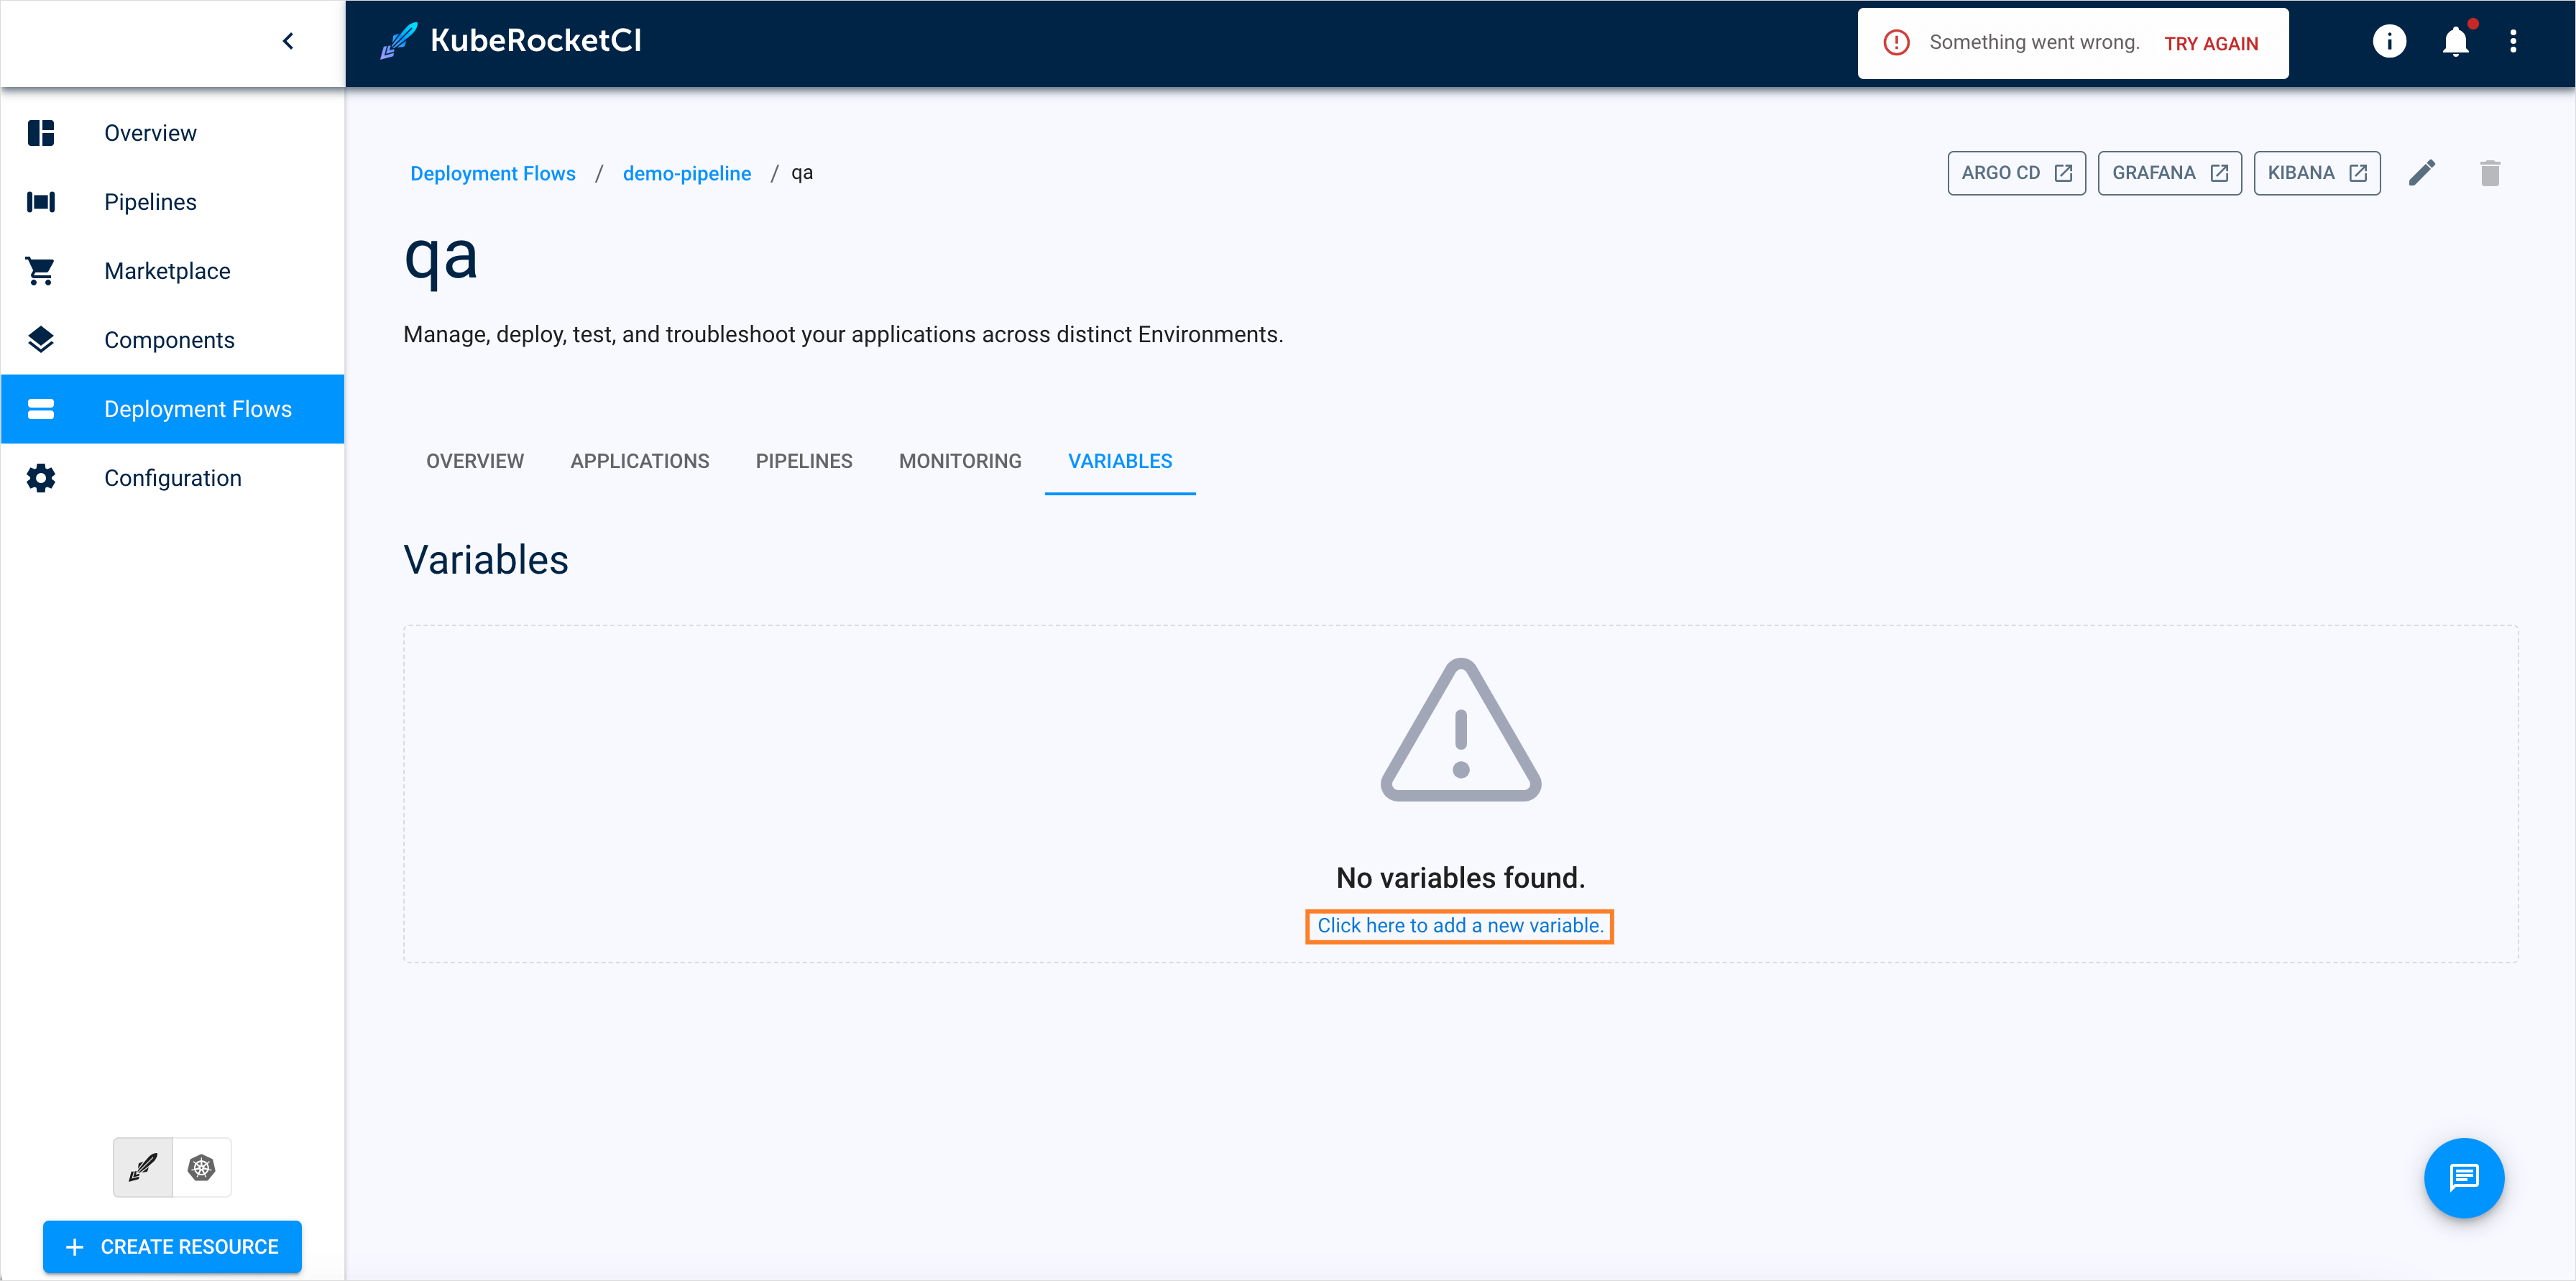Click the TRY AGAIN error action link
Viewport: 2576px width, 1281px height.
(x=2214, y=41)
